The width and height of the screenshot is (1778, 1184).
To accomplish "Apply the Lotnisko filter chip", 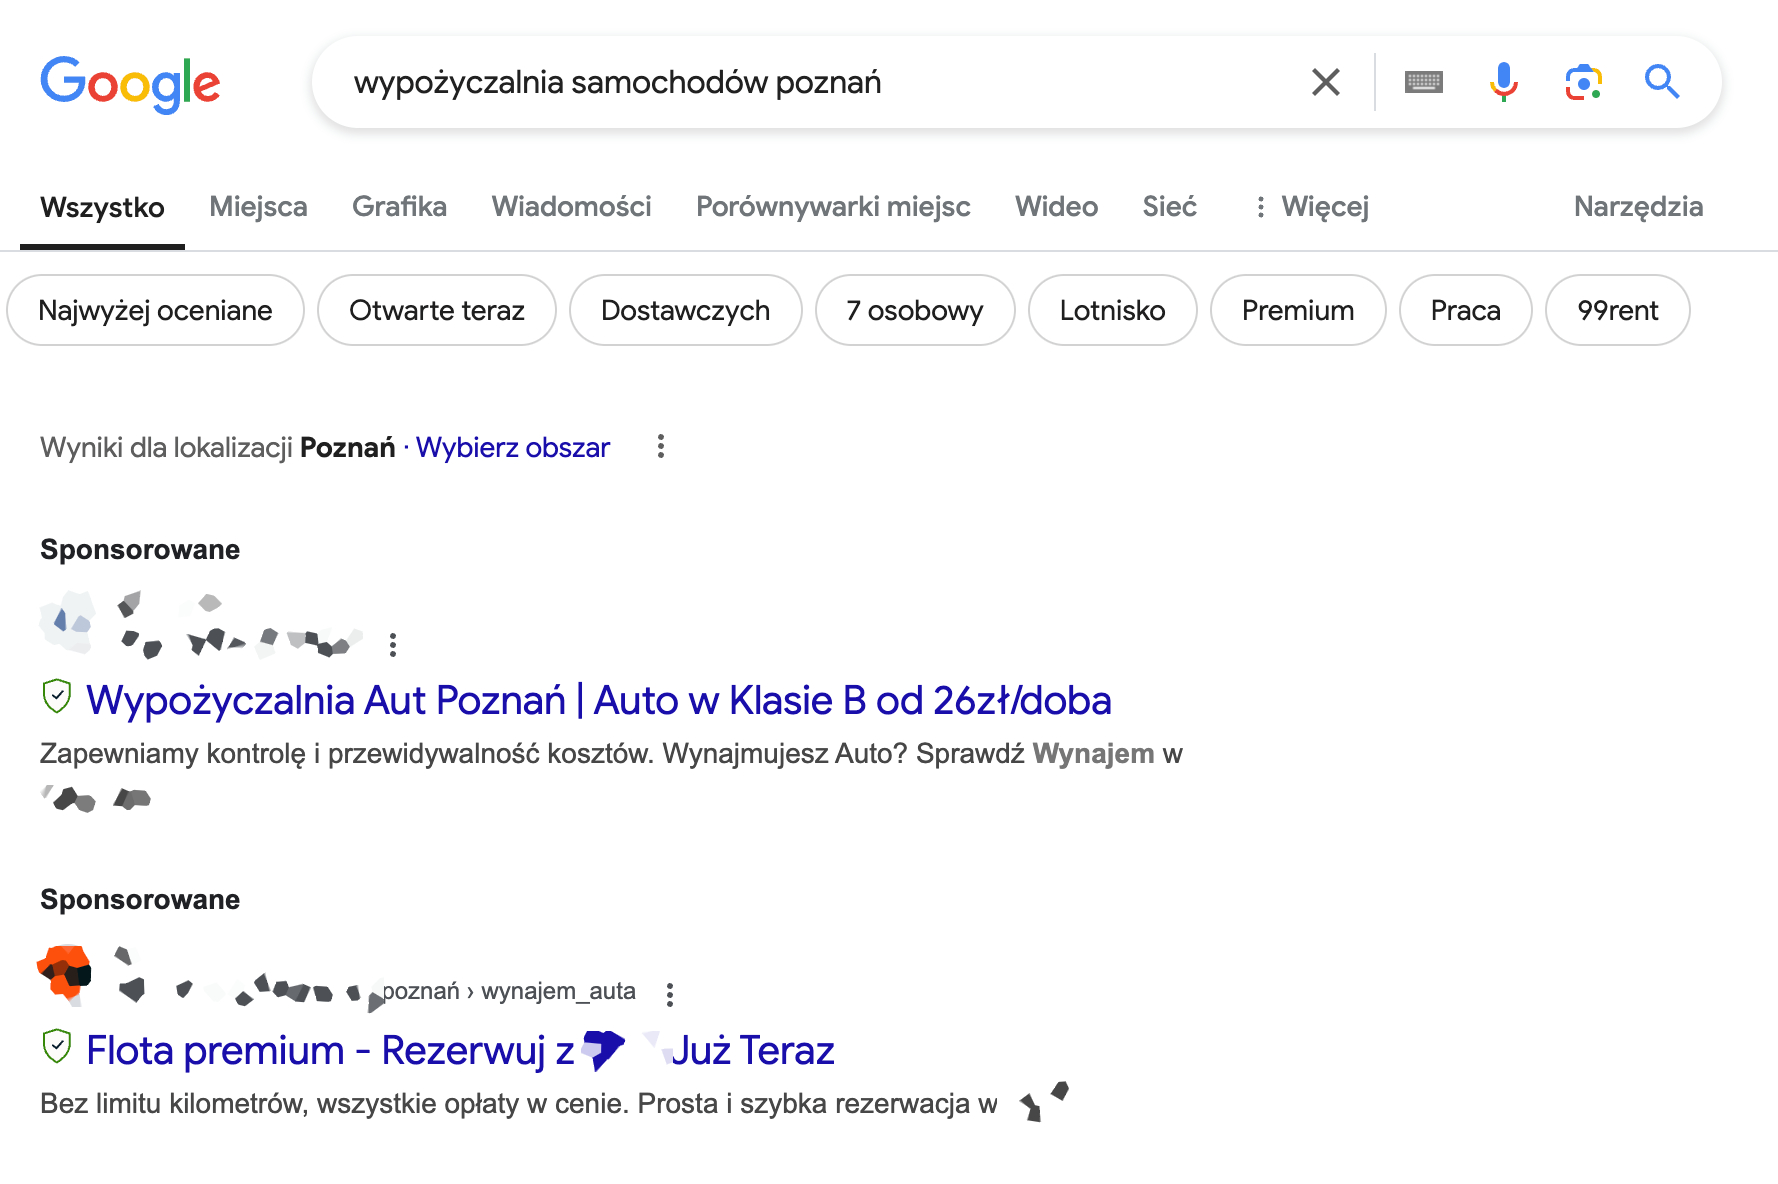I will point(1113,310).
